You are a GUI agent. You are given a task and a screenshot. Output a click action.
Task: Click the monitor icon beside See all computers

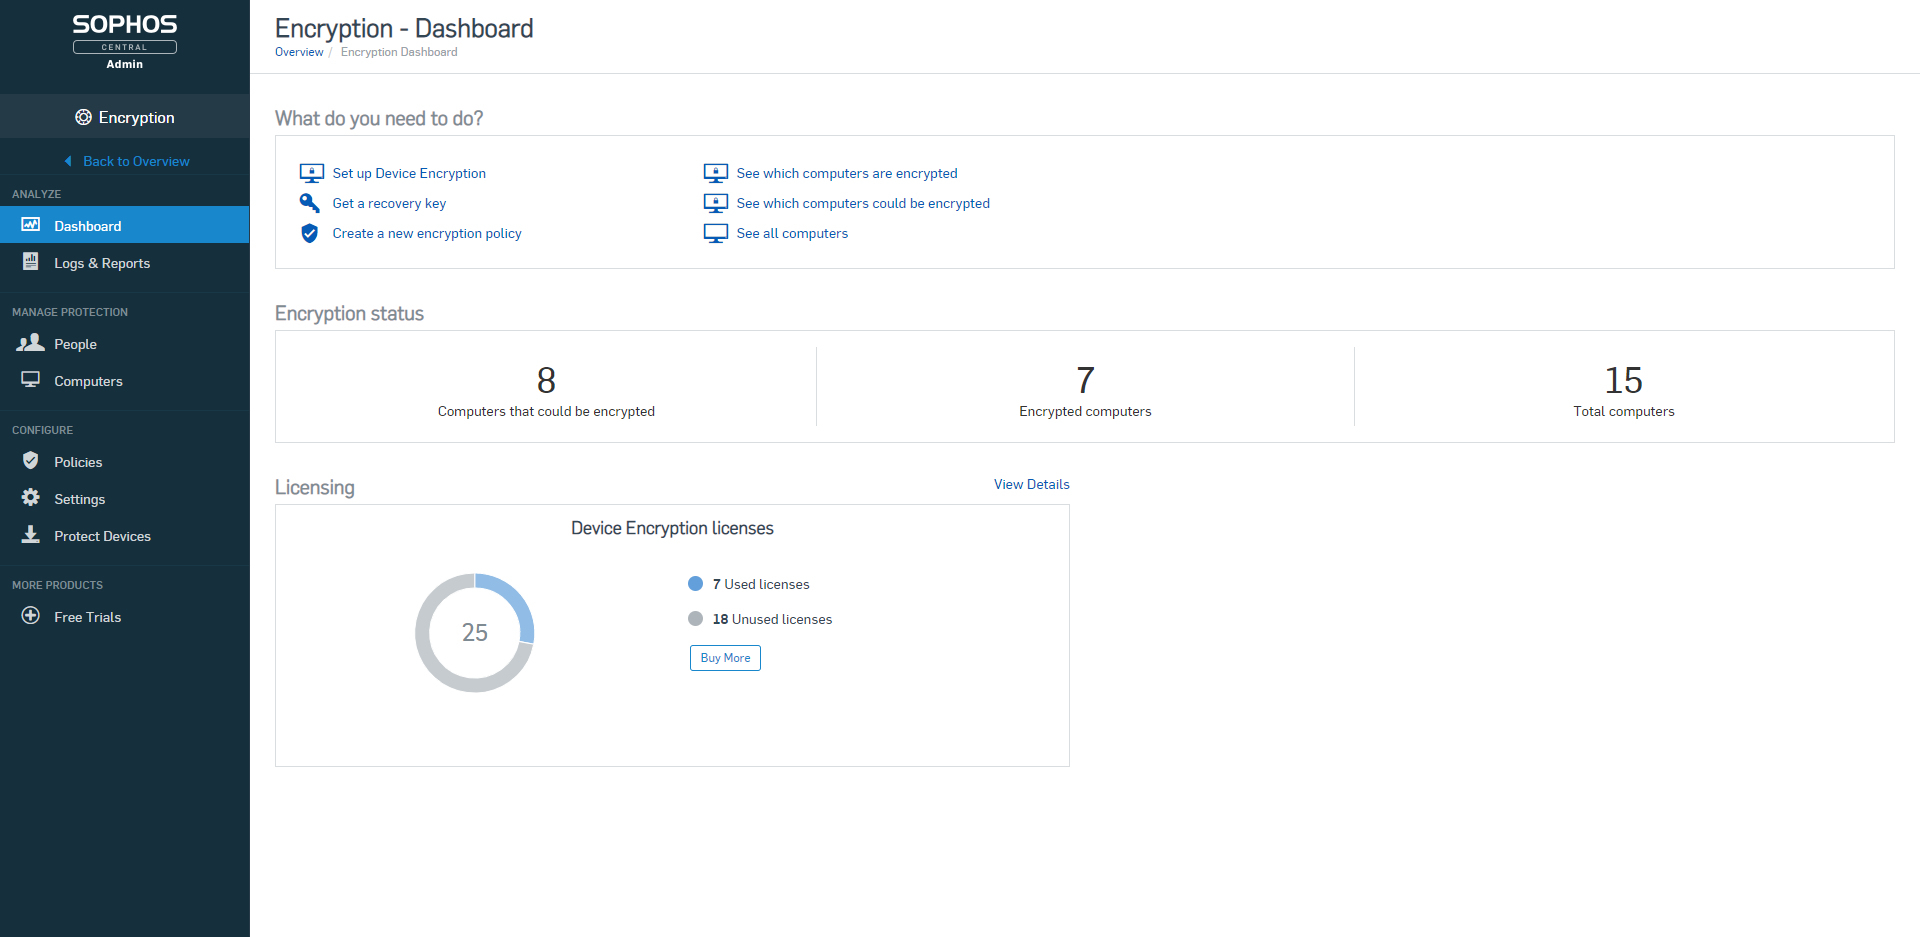click(x=715, y=233)
